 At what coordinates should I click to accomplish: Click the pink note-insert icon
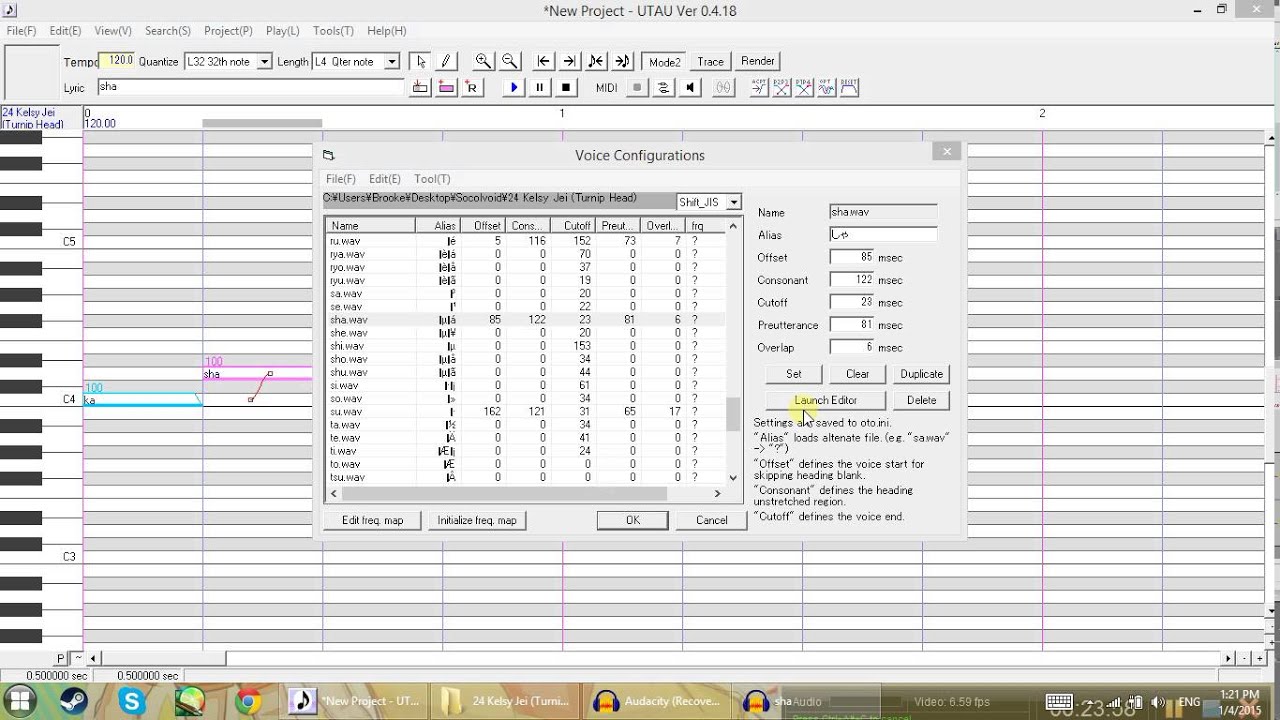pyautogui.click(x=446, y=88)
